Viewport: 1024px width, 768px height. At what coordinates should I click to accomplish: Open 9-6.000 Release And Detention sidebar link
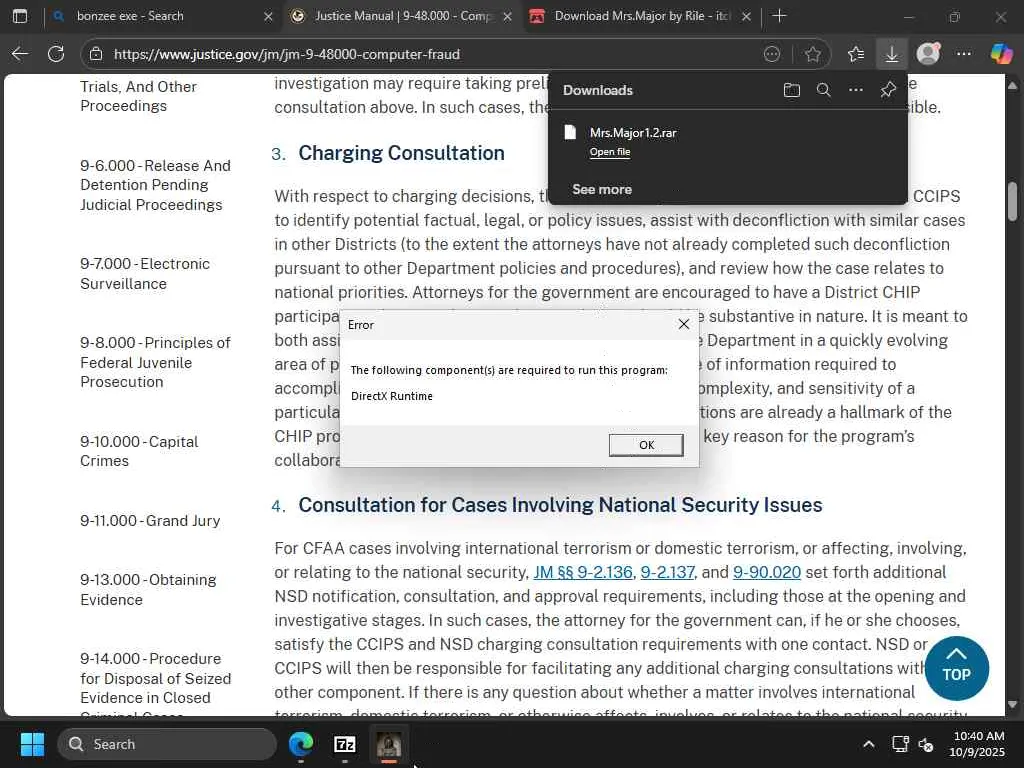155,185
